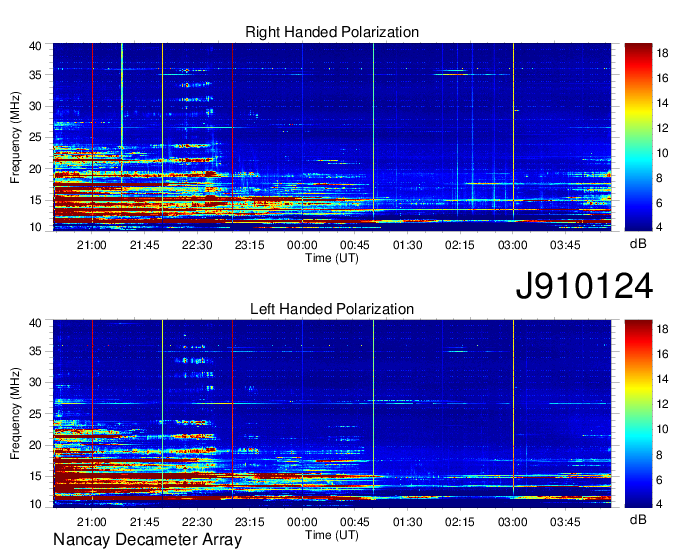Select 01:30 time tick on Left Handed plot
Image resolution: width=680 pixels, height=552 pixels.
pyautogui.click(x=408, y=522)
